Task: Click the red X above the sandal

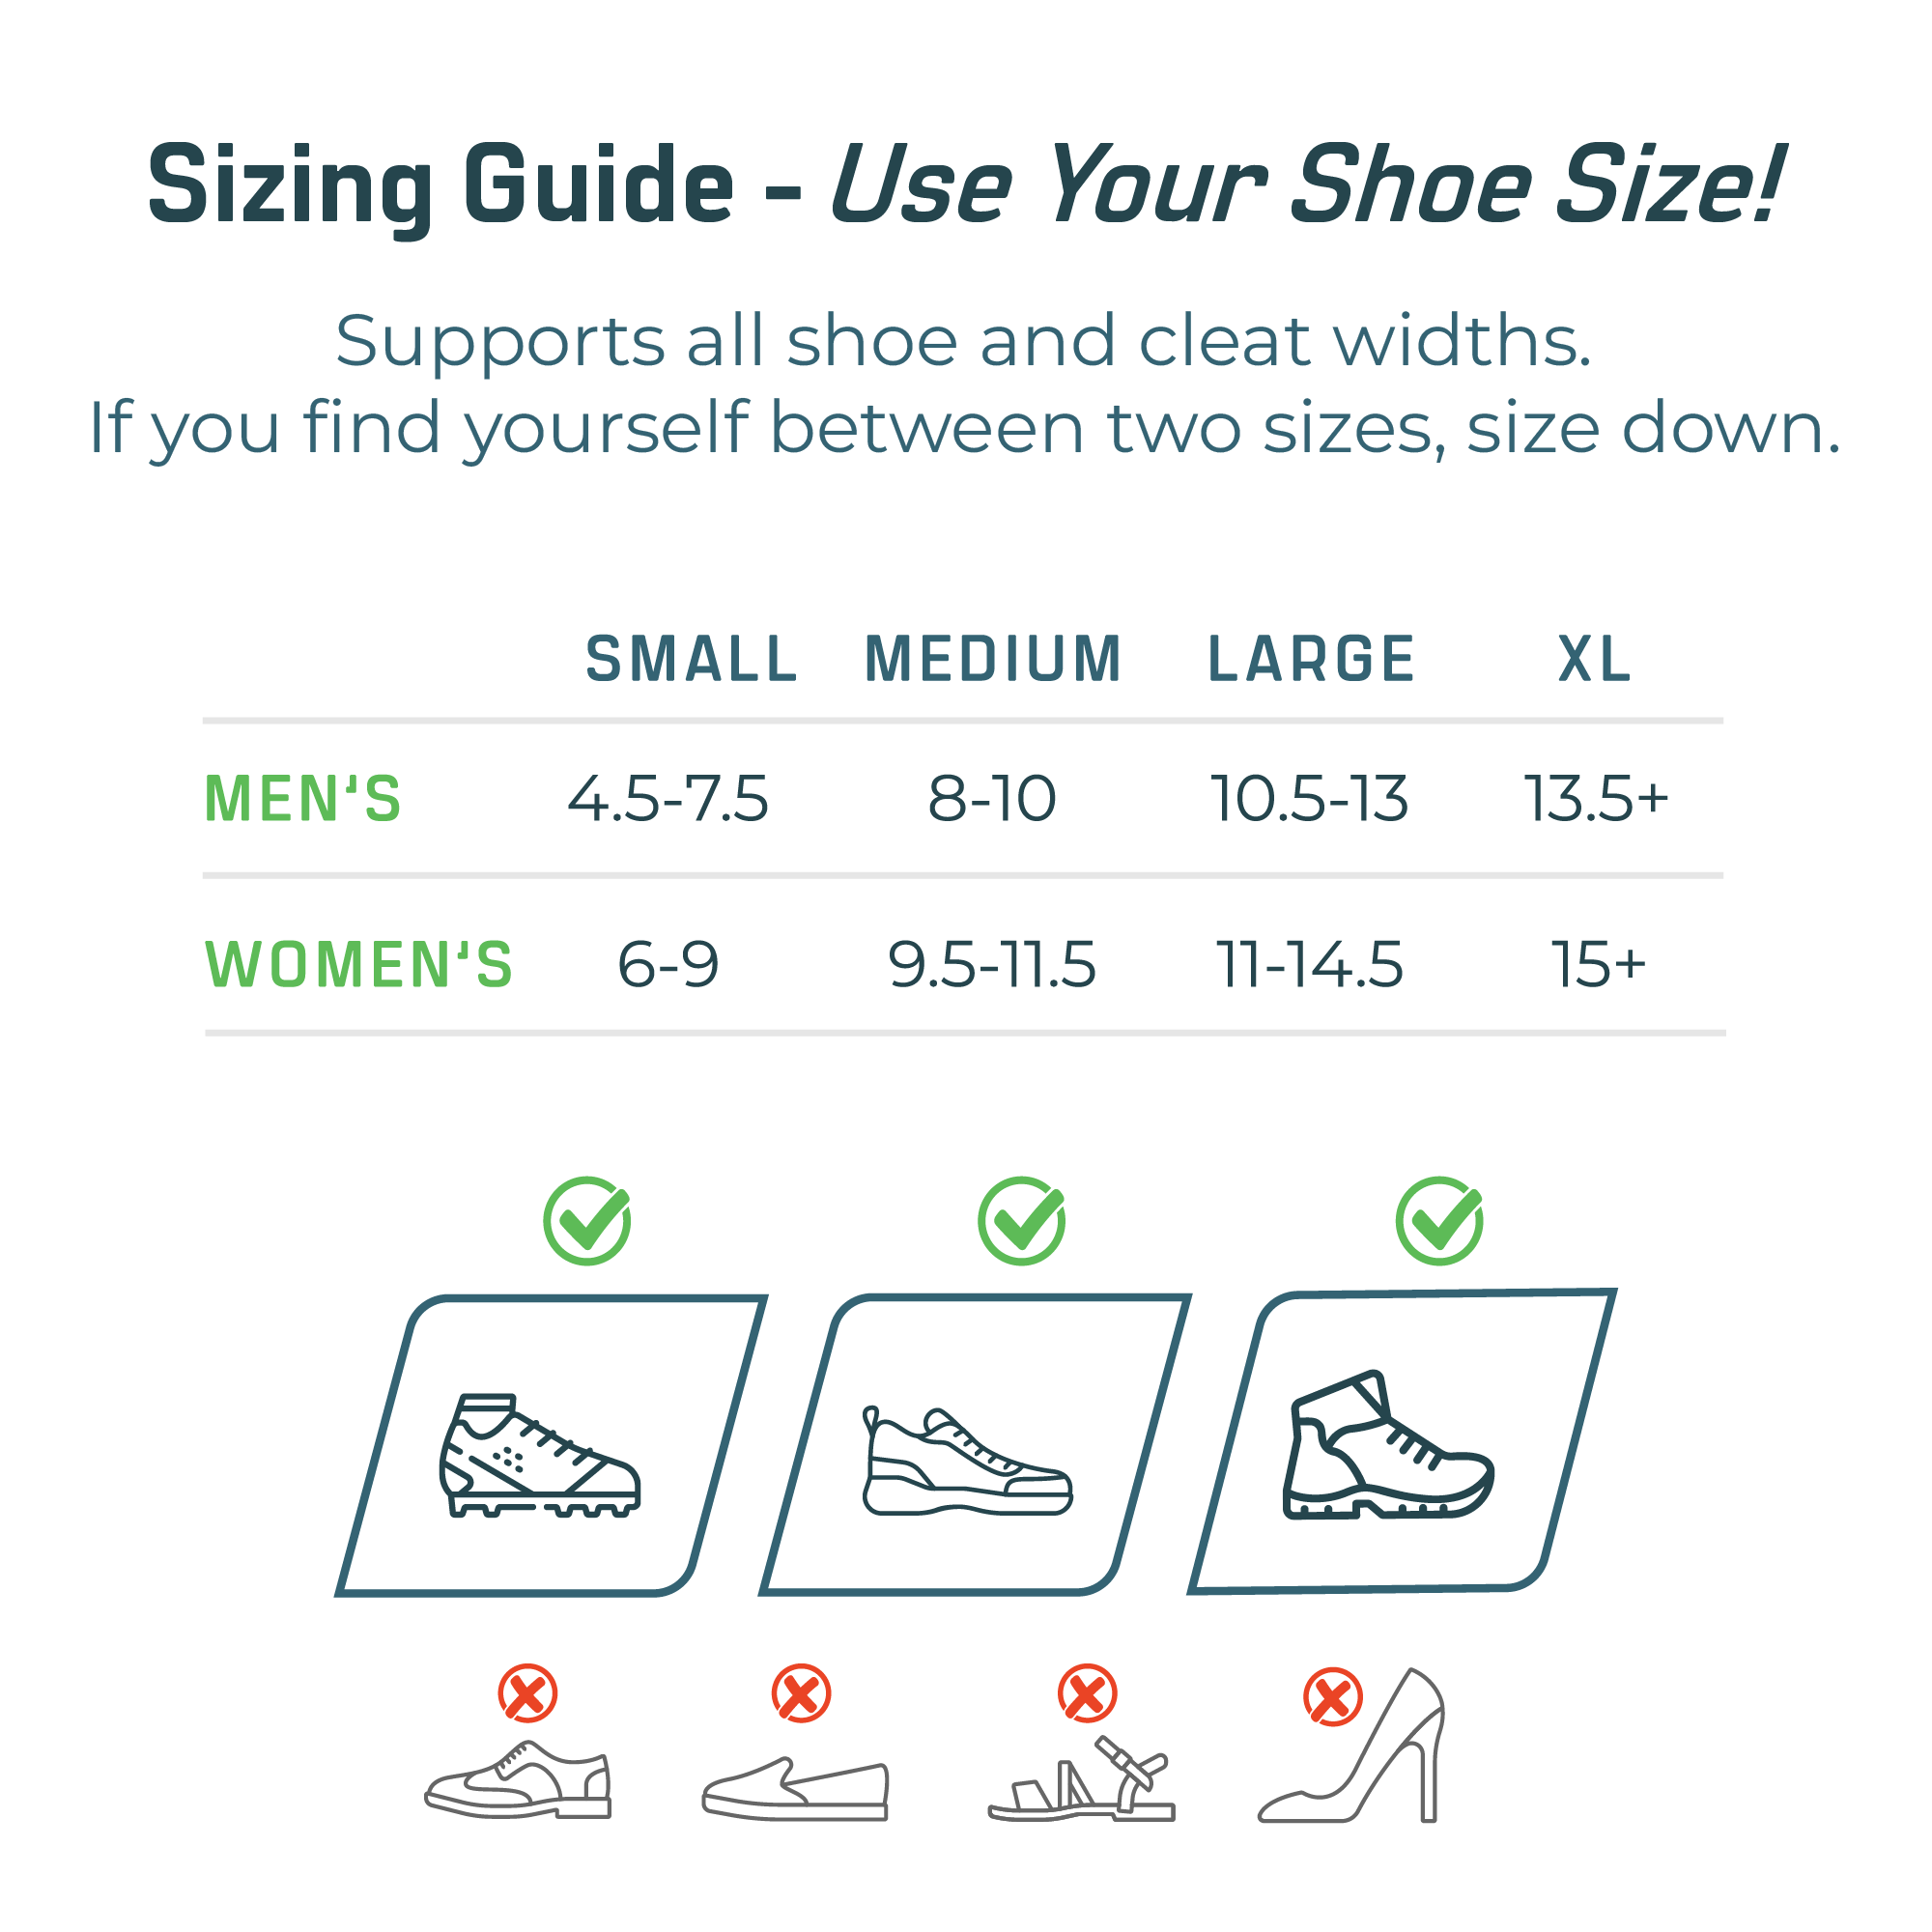Action: pos(1087,1694)
